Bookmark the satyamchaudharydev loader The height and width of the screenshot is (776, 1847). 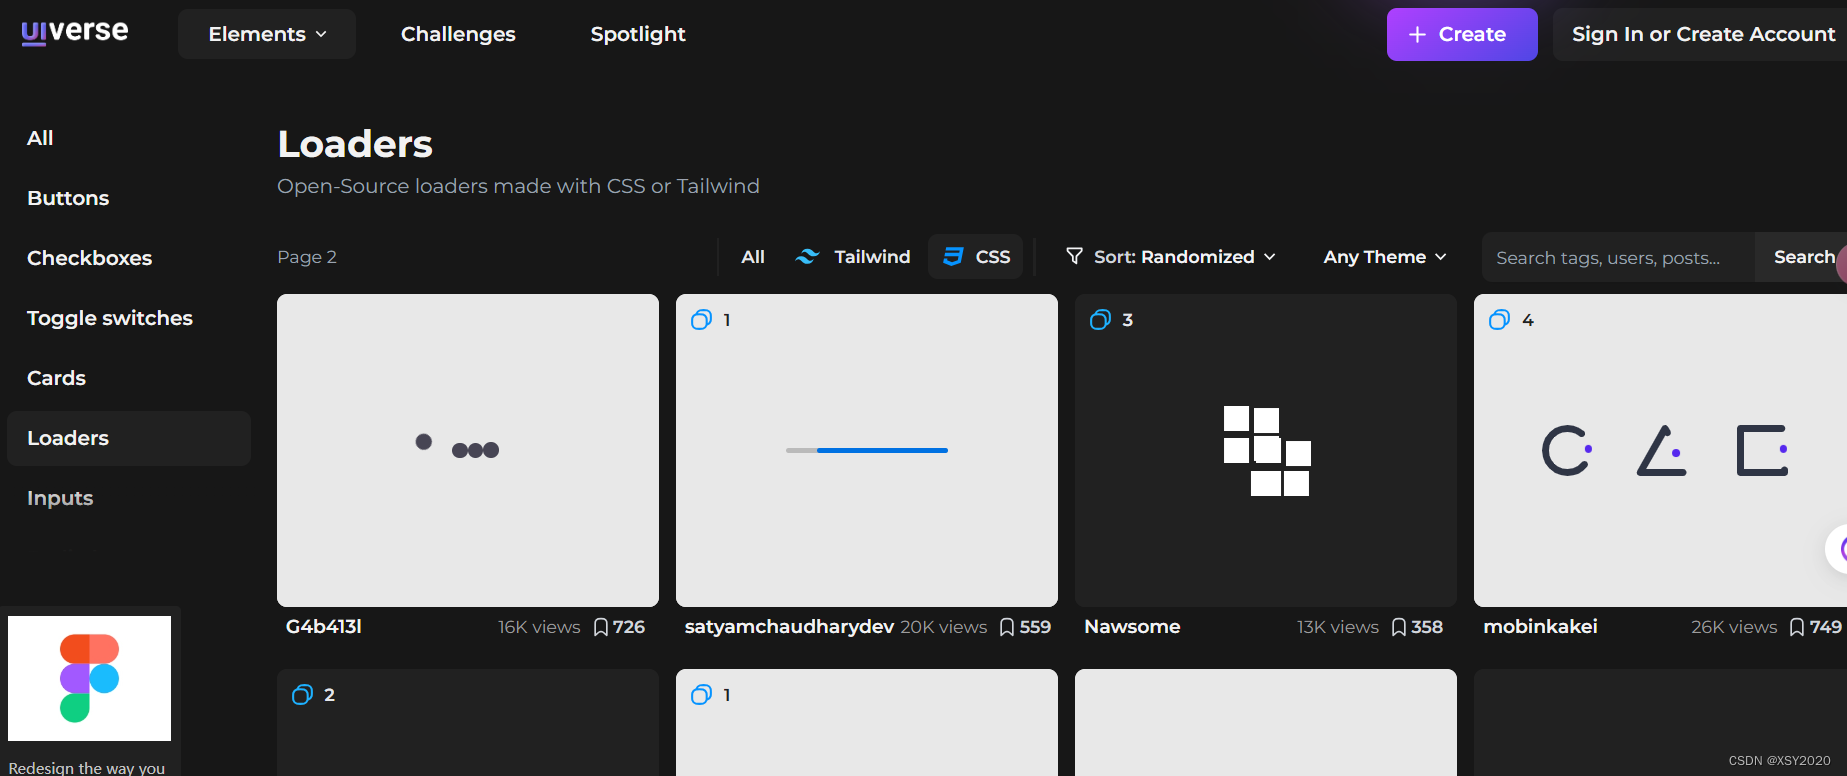pos(1007,627)
